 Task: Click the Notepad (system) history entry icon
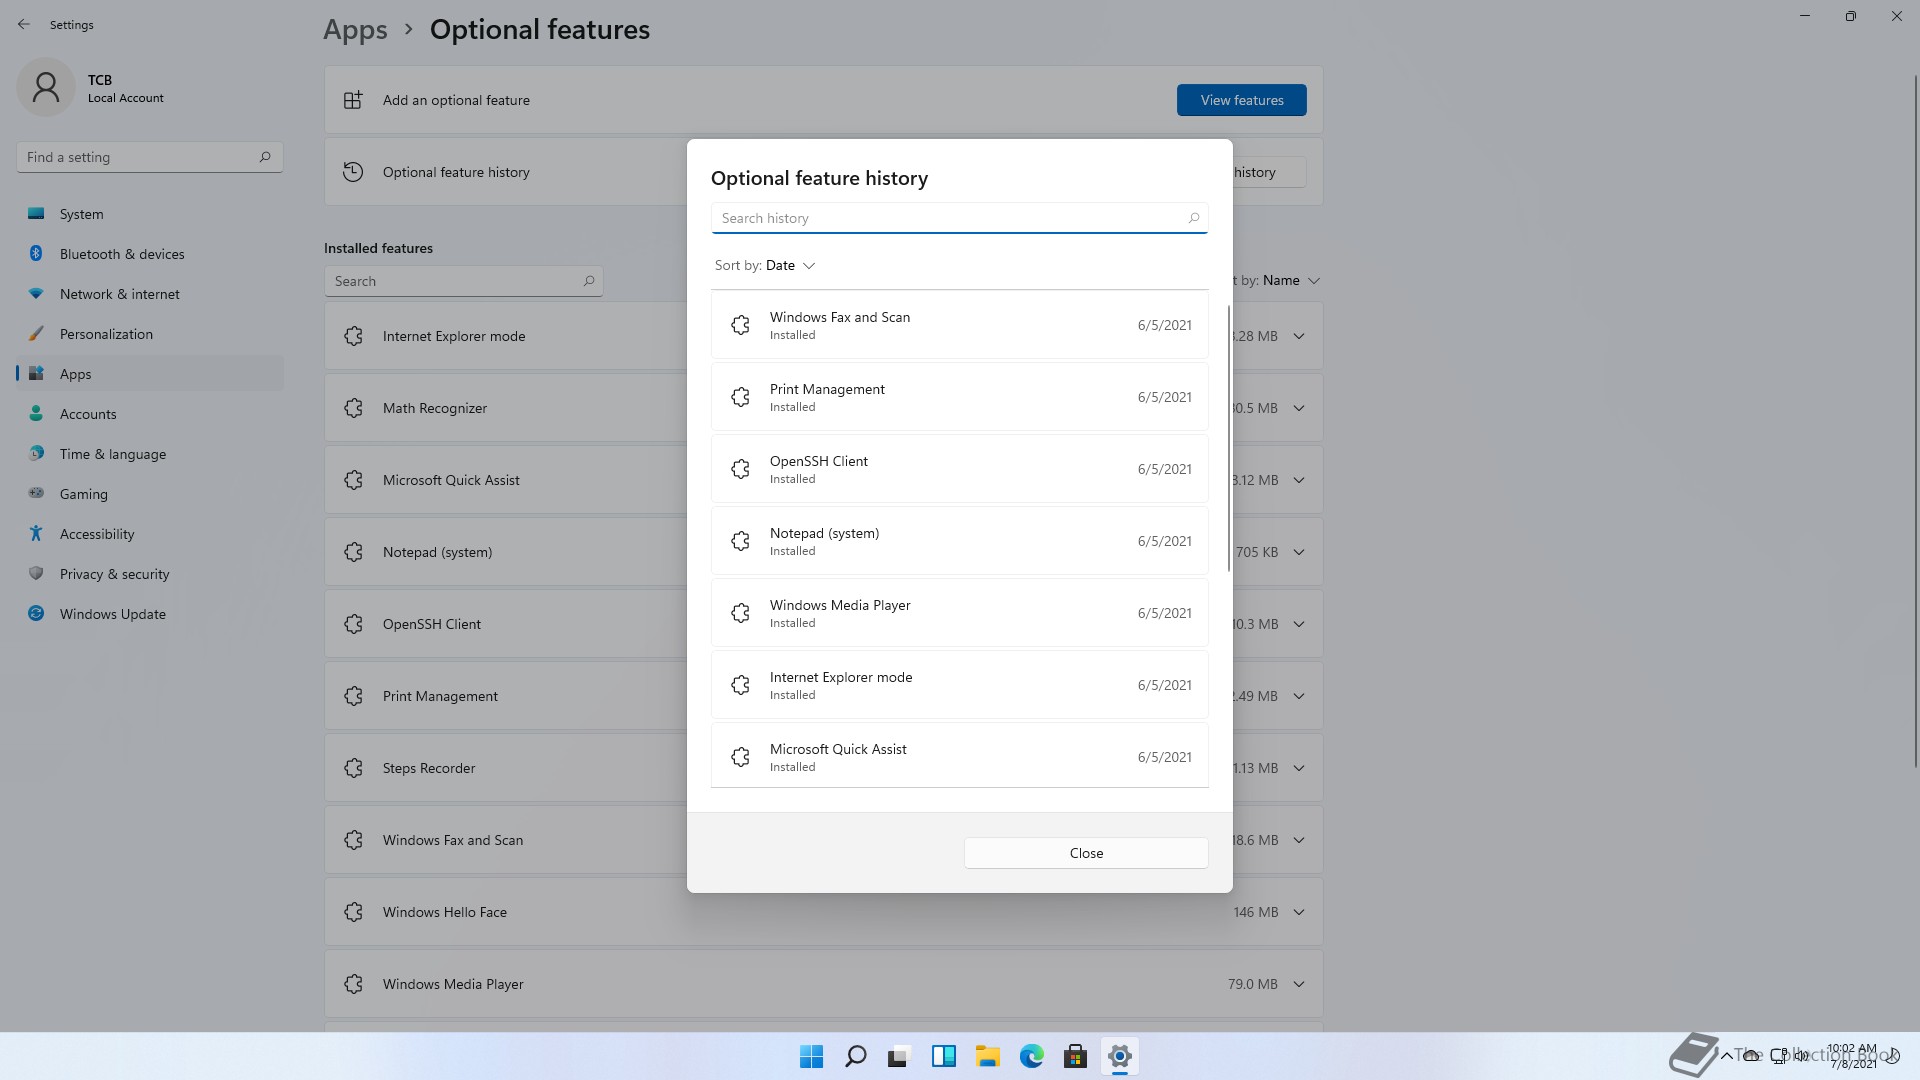pyautogui.click(x=740, y=541)
